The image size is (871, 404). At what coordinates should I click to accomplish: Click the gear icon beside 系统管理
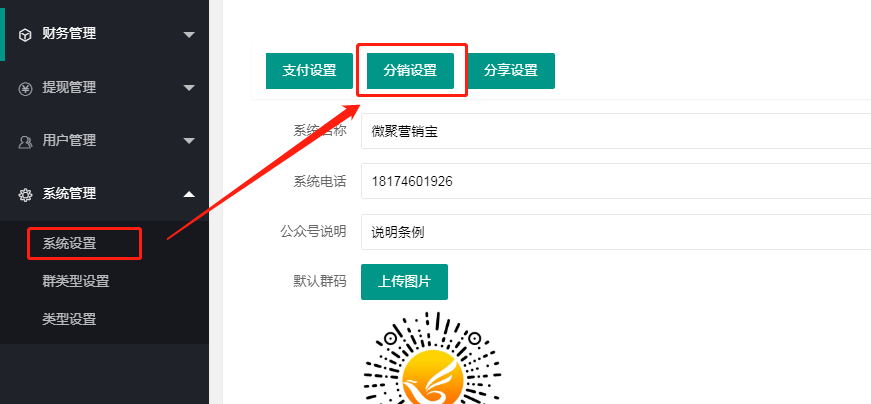[x=25, y=194]
